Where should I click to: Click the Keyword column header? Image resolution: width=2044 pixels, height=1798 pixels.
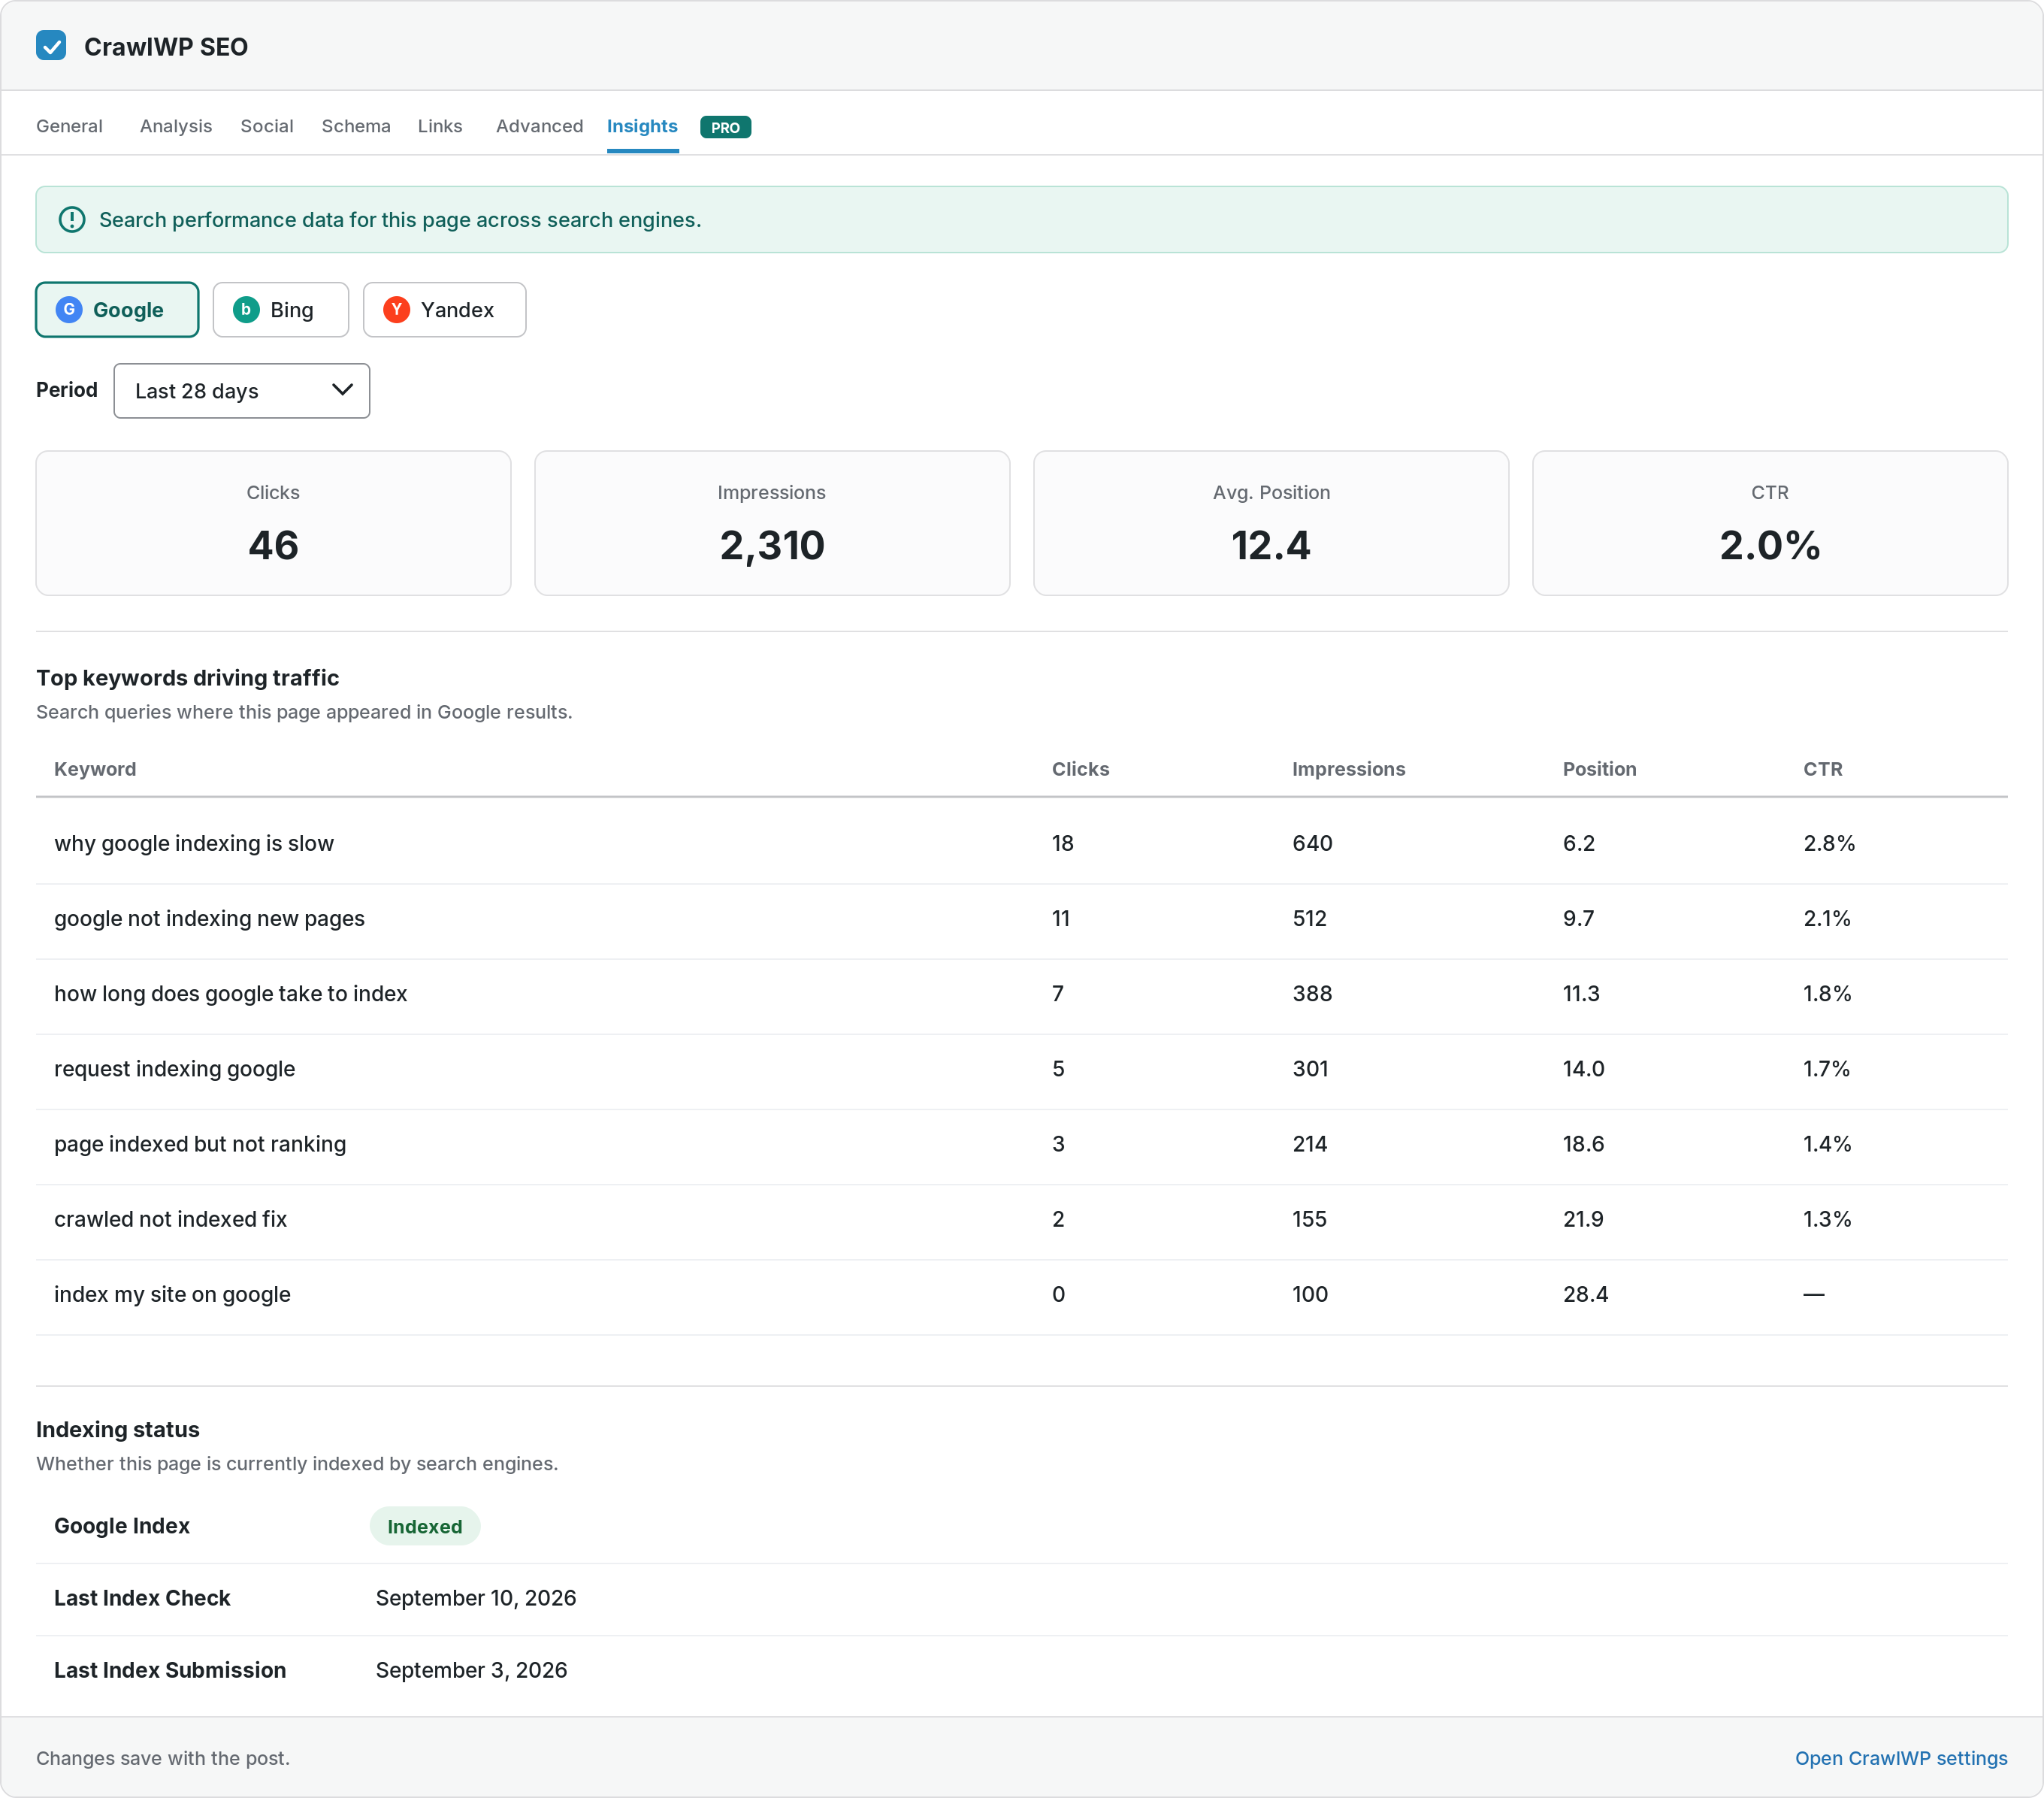tap(95, 769)
